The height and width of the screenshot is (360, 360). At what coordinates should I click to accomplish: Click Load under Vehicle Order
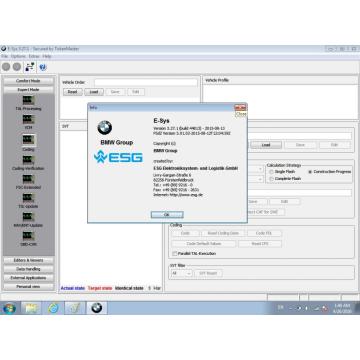click(x=94, y=92)
